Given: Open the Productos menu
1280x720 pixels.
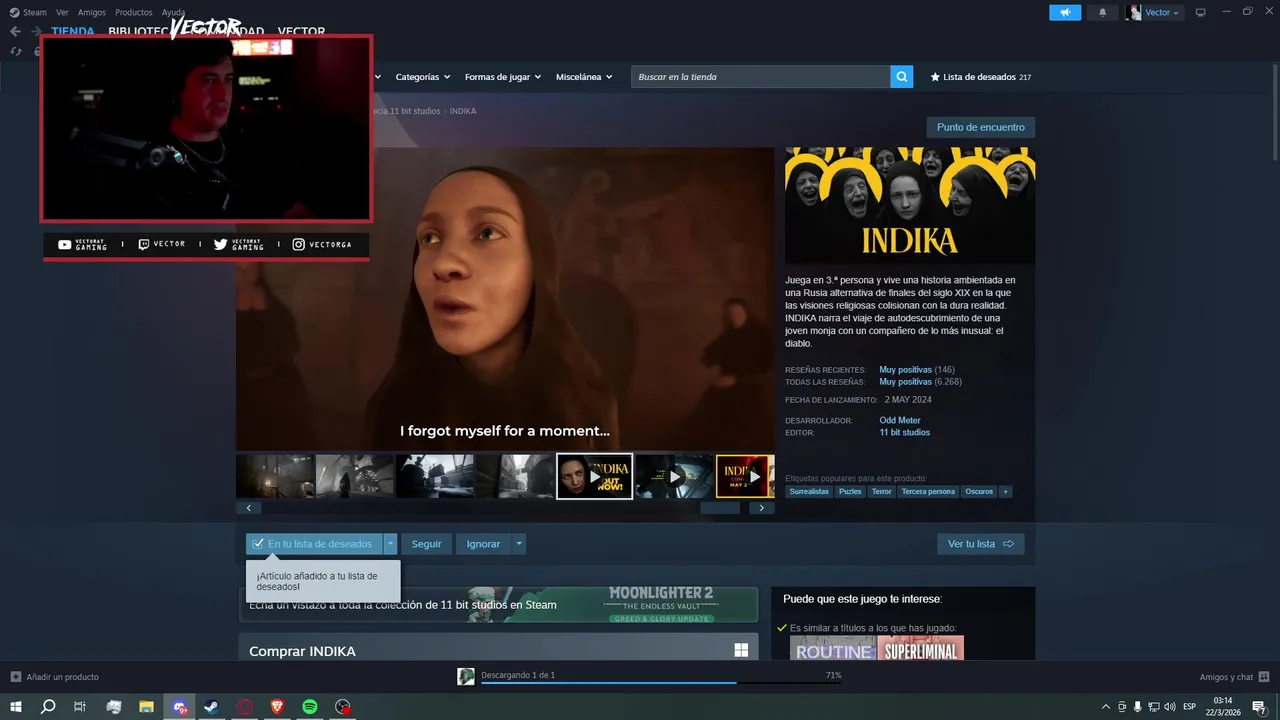Looking at the screenshot, I should [x=134, y=12].
